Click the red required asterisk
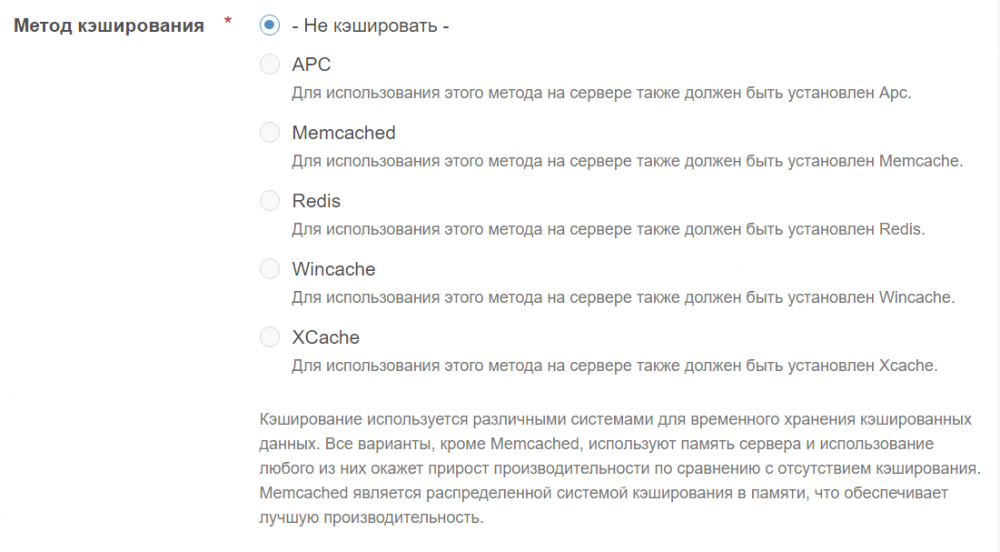Screen dimensions: 1000x552 pos(228,22)
